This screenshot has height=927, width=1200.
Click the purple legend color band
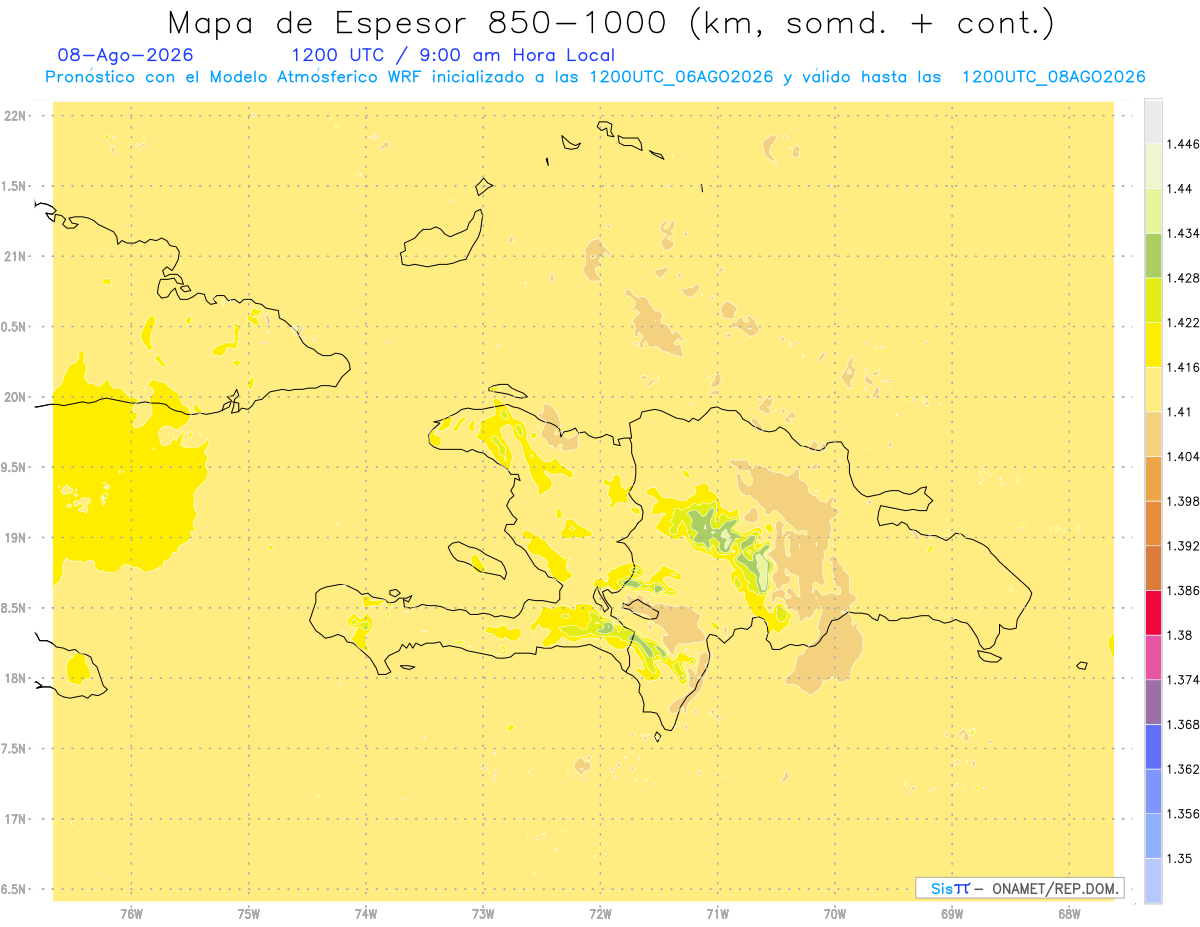pos(1153,702)
